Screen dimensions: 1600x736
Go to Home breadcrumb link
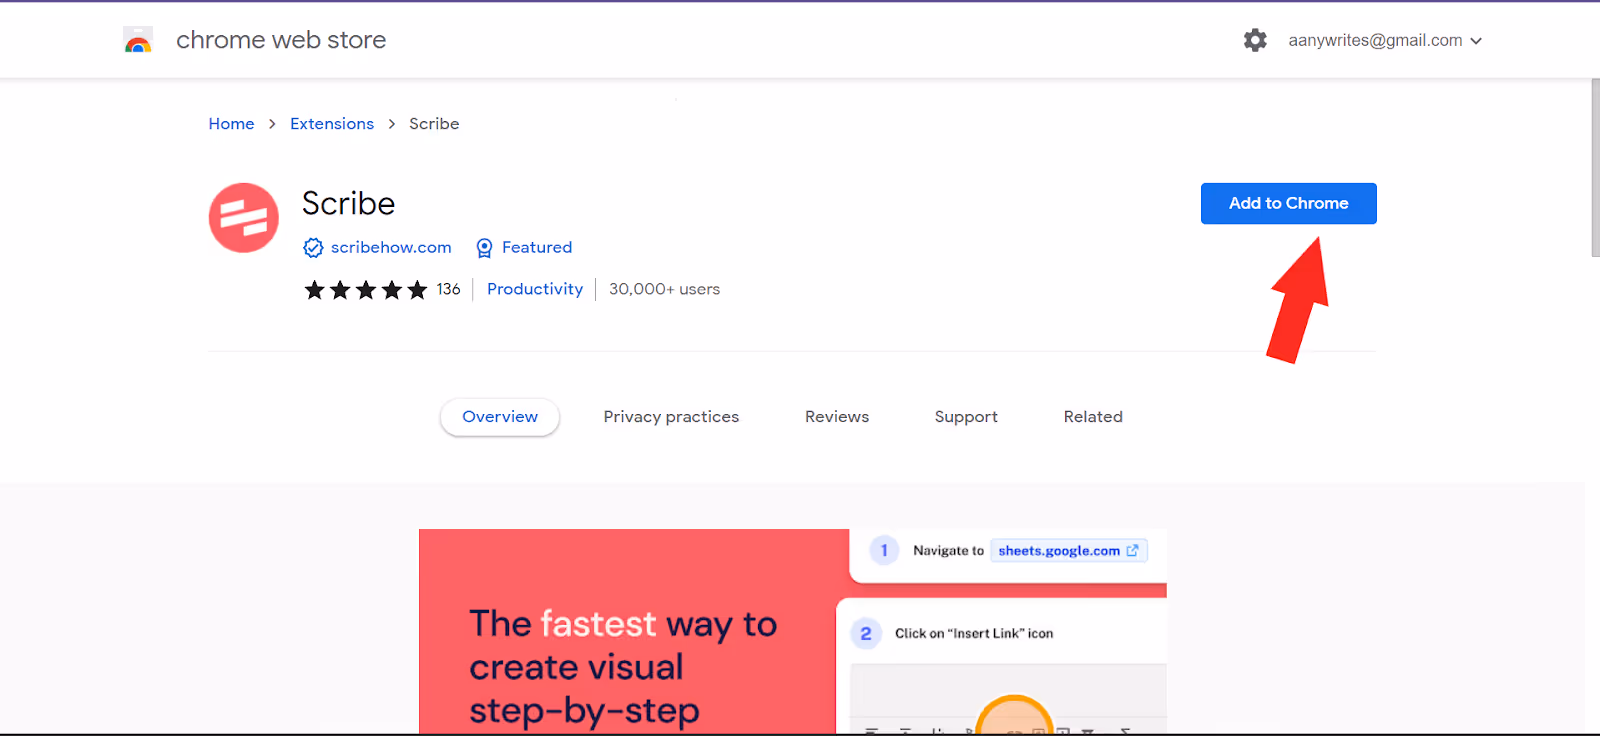[x=231, y=124]
